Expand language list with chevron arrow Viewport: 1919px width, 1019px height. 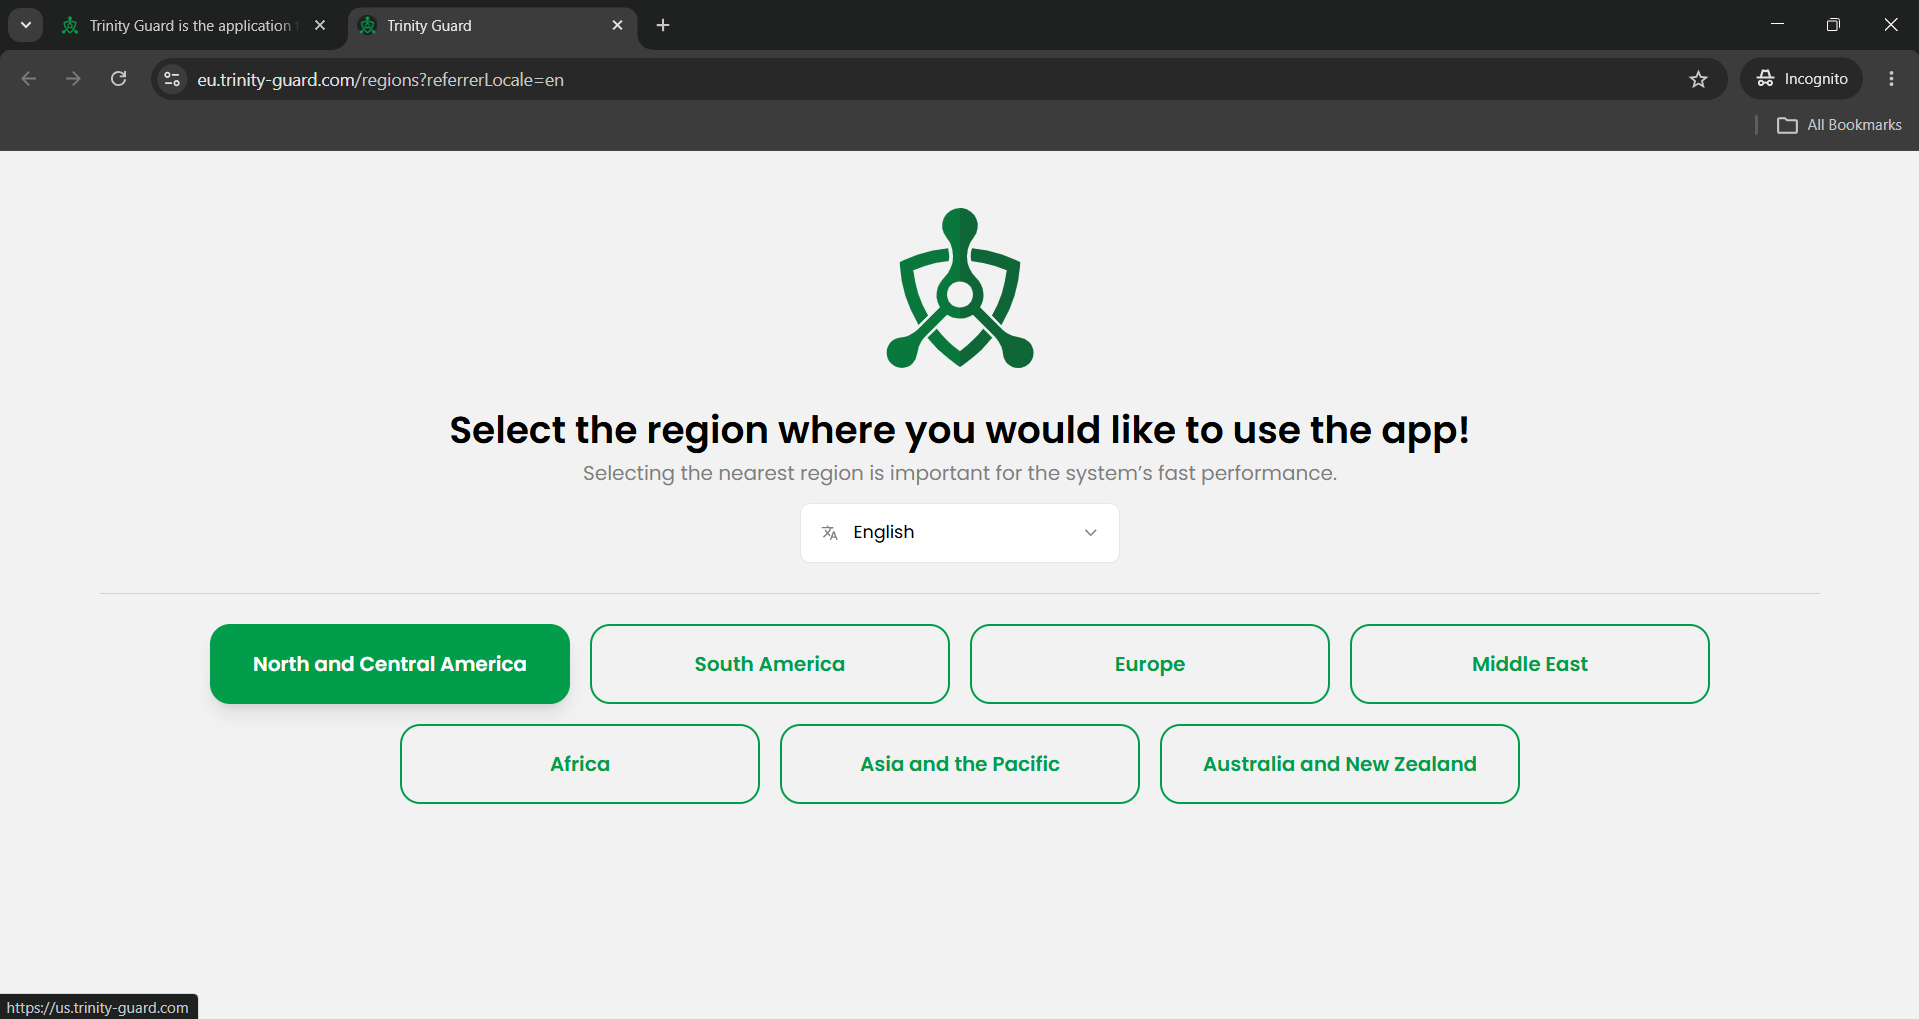tap(1090, 533)
